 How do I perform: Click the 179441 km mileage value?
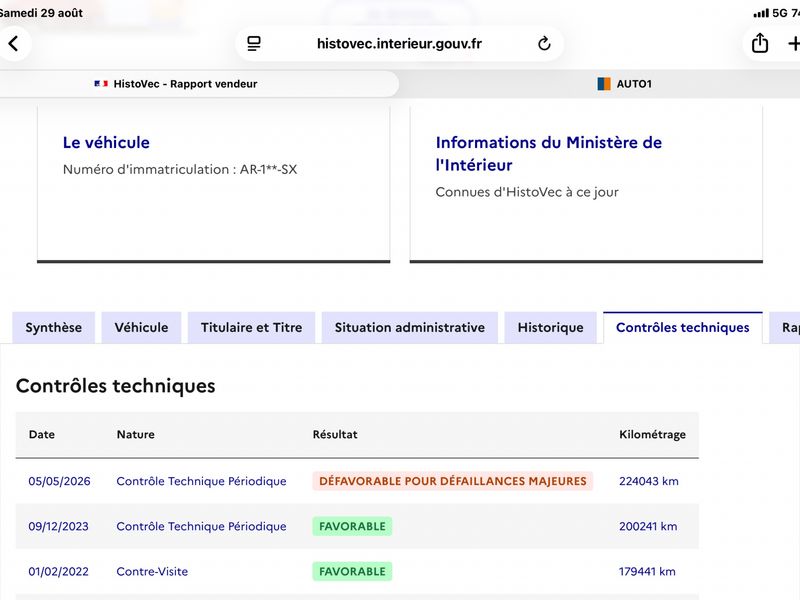coord(647,571)
